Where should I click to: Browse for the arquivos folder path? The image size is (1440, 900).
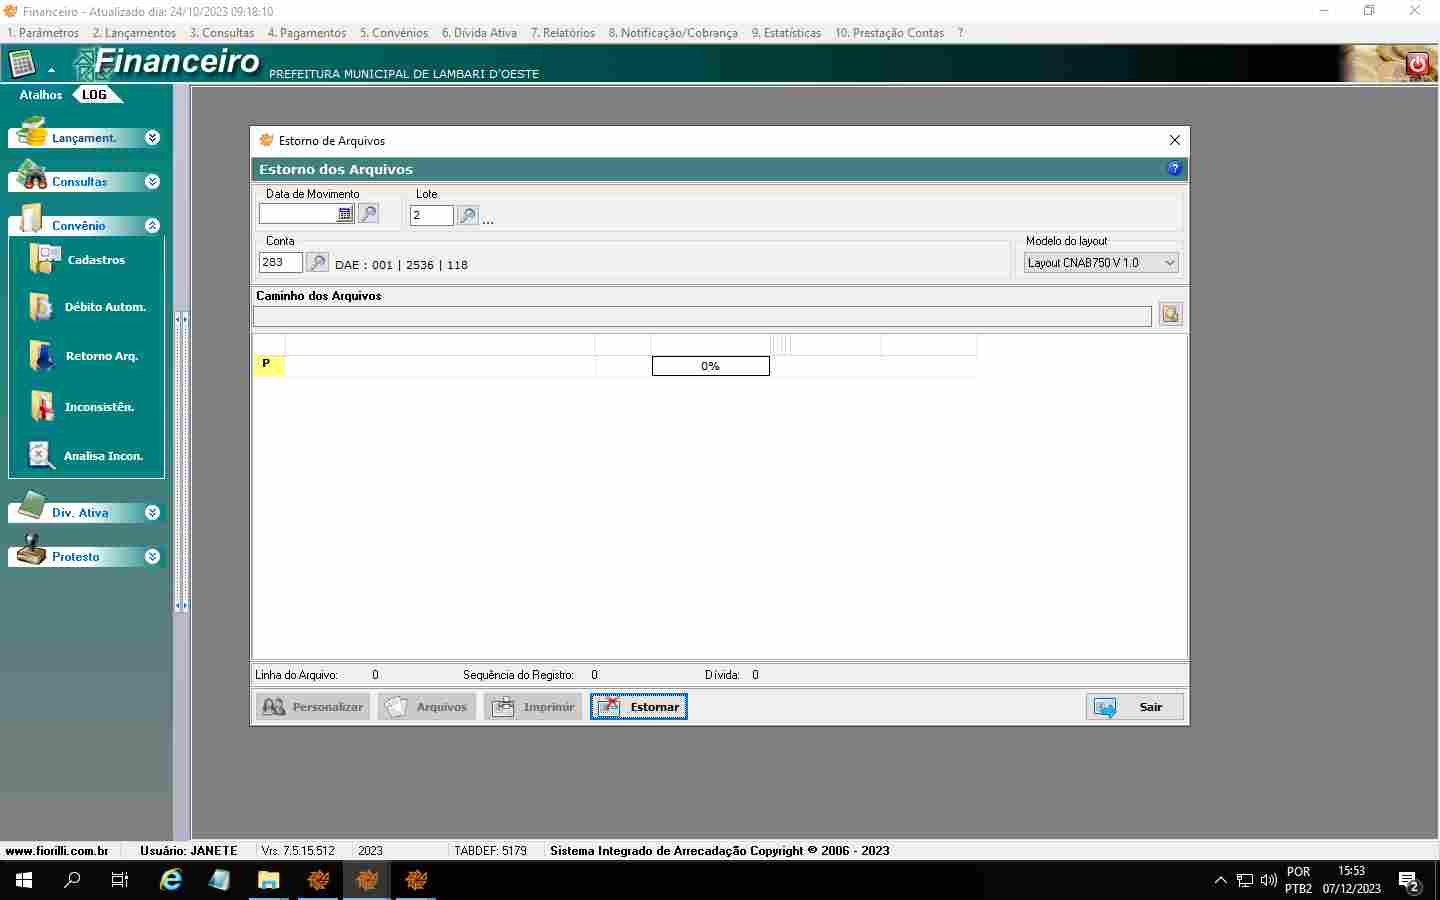coord(1170,315)
